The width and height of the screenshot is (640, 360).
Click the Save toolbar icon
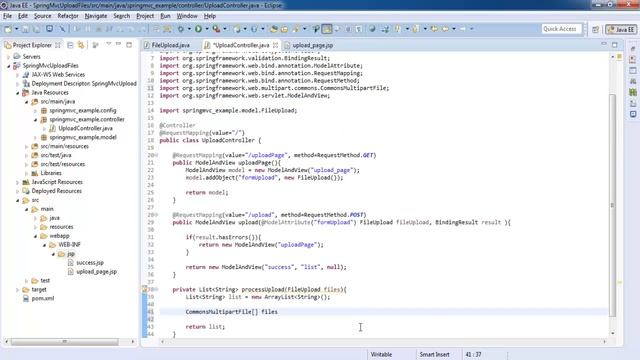25,29
